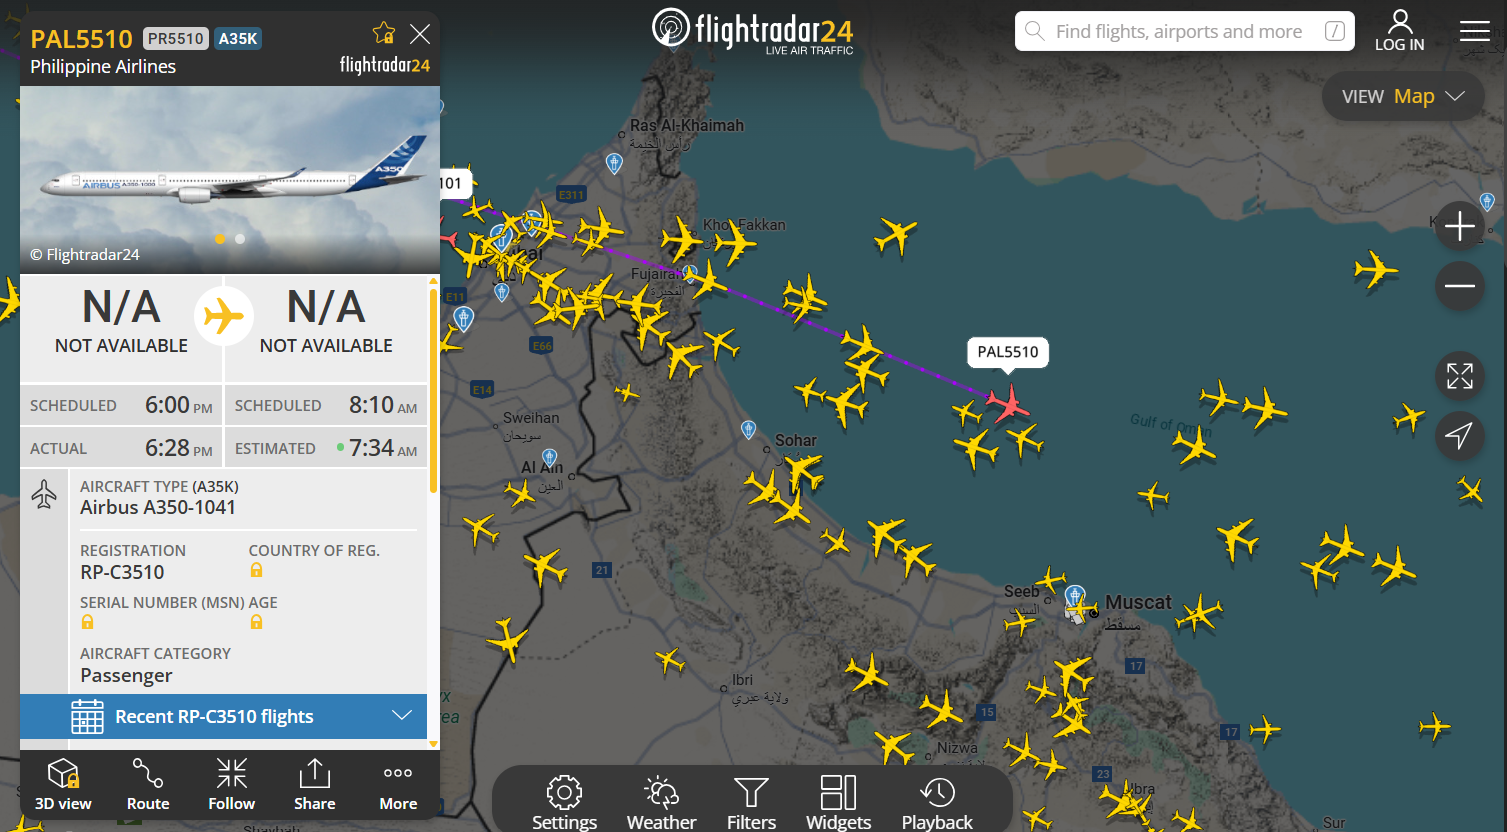Expand Recent RP-C3510 flights
The width and height of the screenshot is (1507, 832).
click(223, 716)
